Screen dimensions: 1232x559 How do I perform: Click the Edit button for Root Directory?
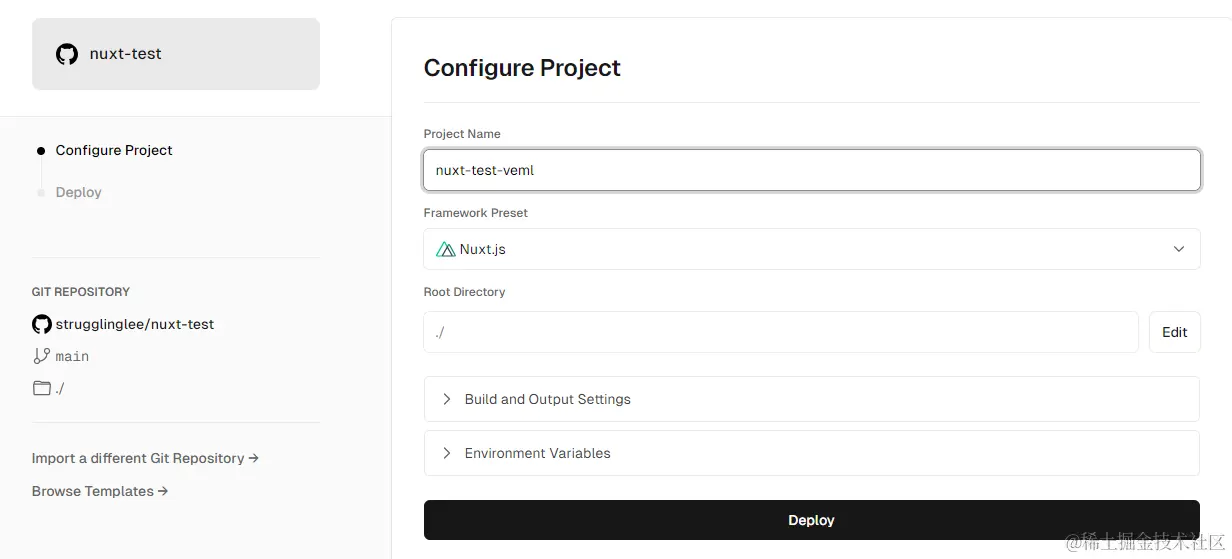click(1174, 332)
